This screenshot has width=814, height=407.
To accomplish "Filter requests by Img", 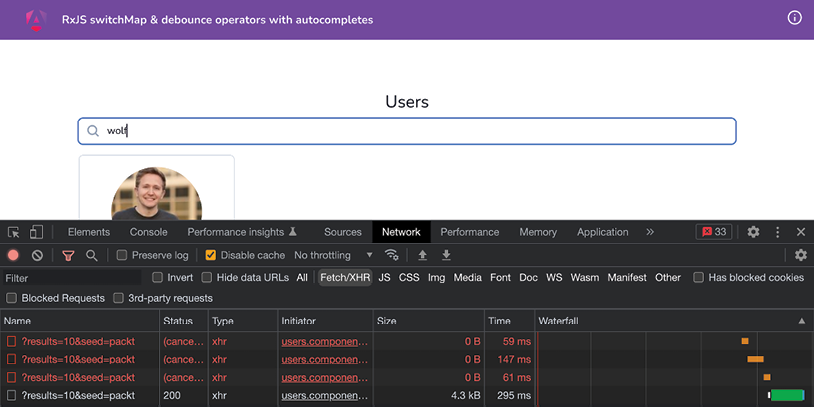I will (x=437, y=278).
